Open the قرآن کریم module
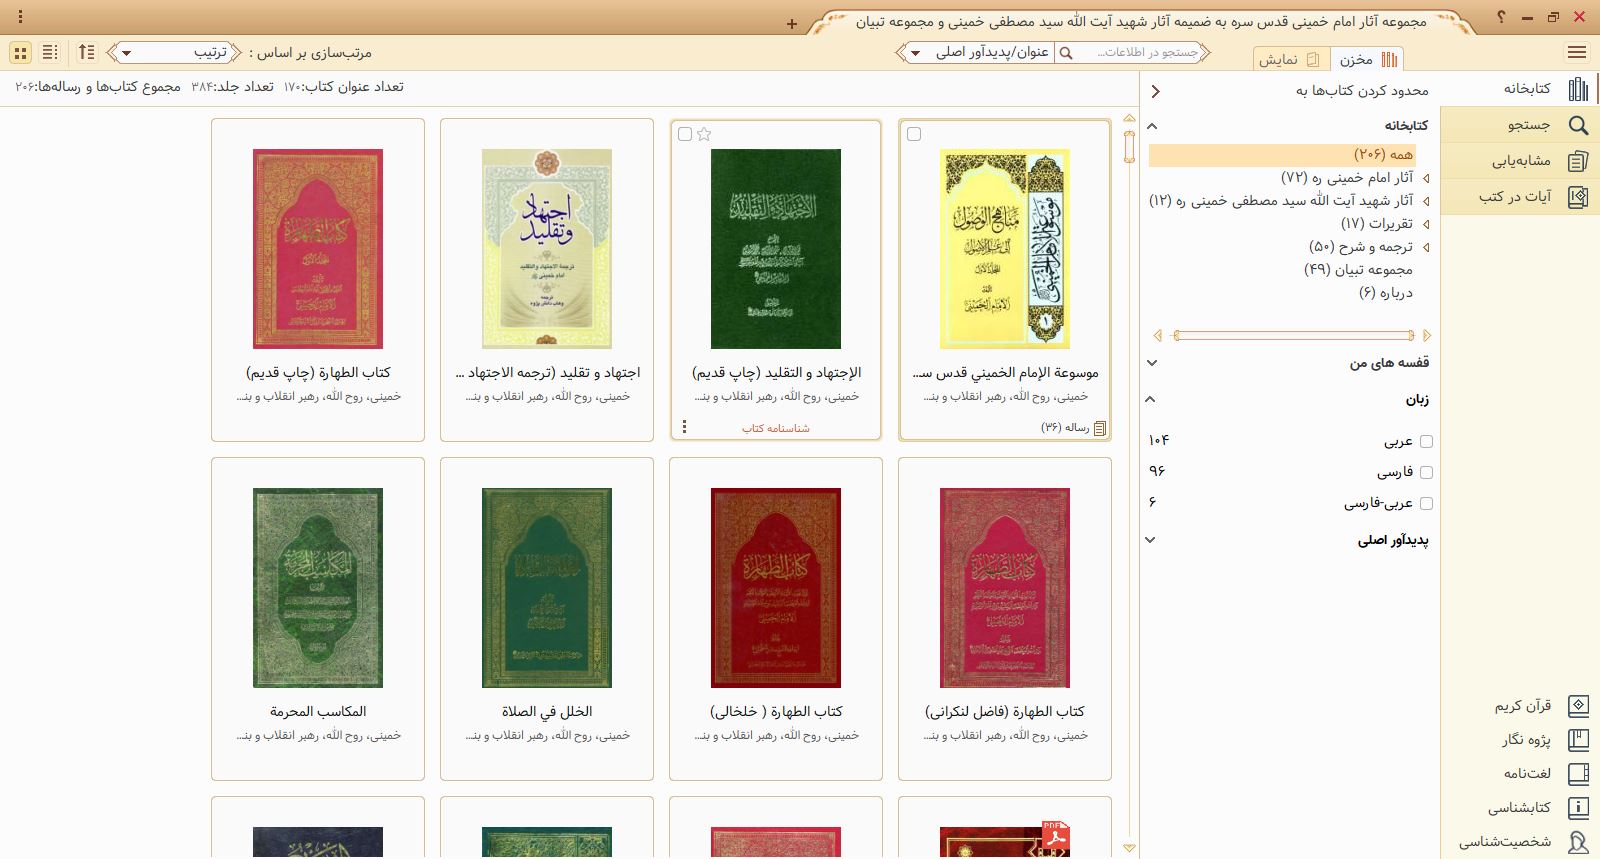 [1540, 706]
